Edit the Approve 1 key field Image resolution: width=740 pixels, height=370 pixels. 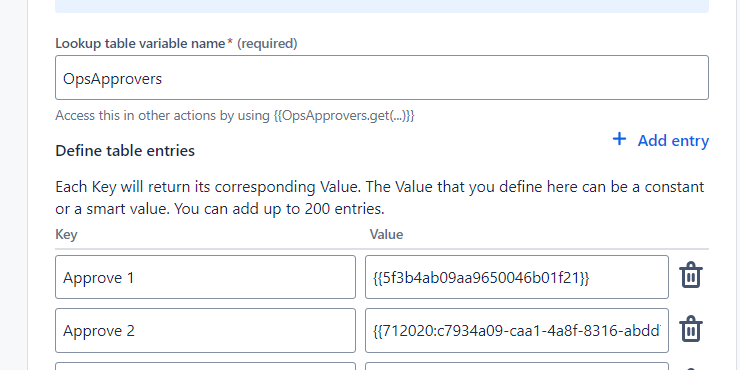pos(205,277)
